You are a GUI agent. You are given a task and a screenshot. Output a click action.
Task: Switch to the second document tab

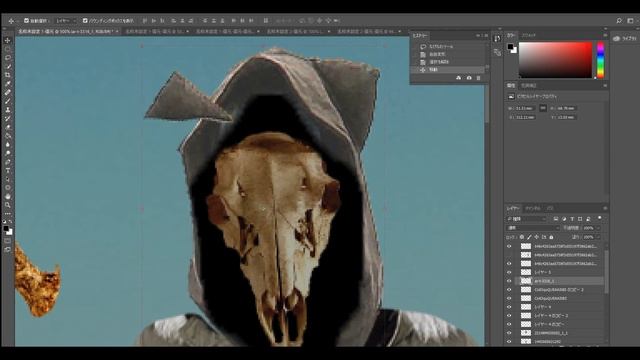pyautogui.click(x=157, y=31)
